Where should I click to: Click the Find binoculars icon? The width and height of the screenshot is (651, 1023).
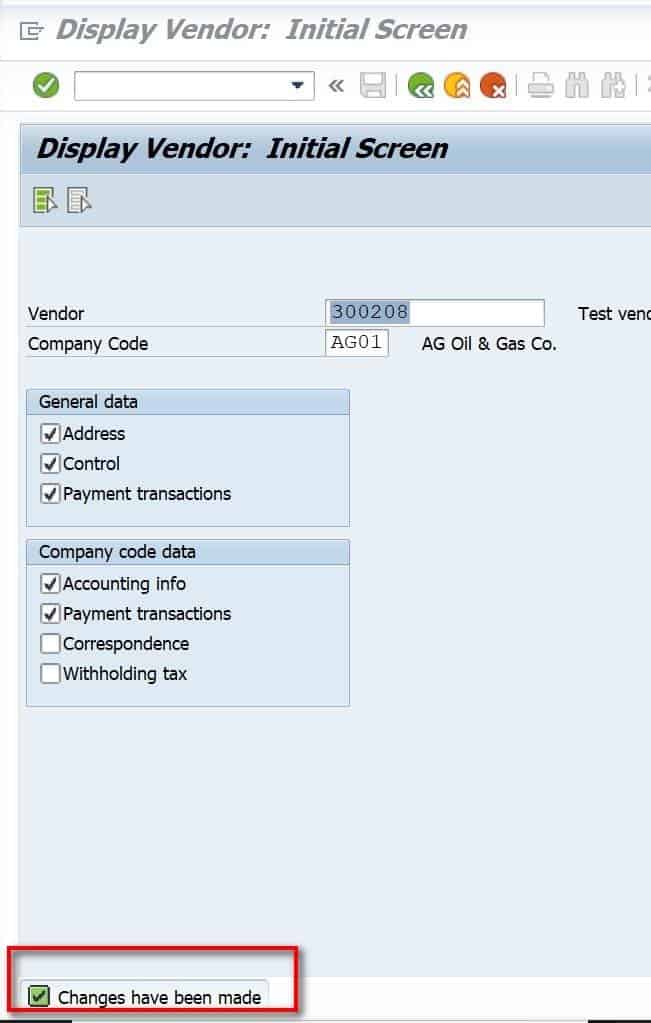point(577,86)
